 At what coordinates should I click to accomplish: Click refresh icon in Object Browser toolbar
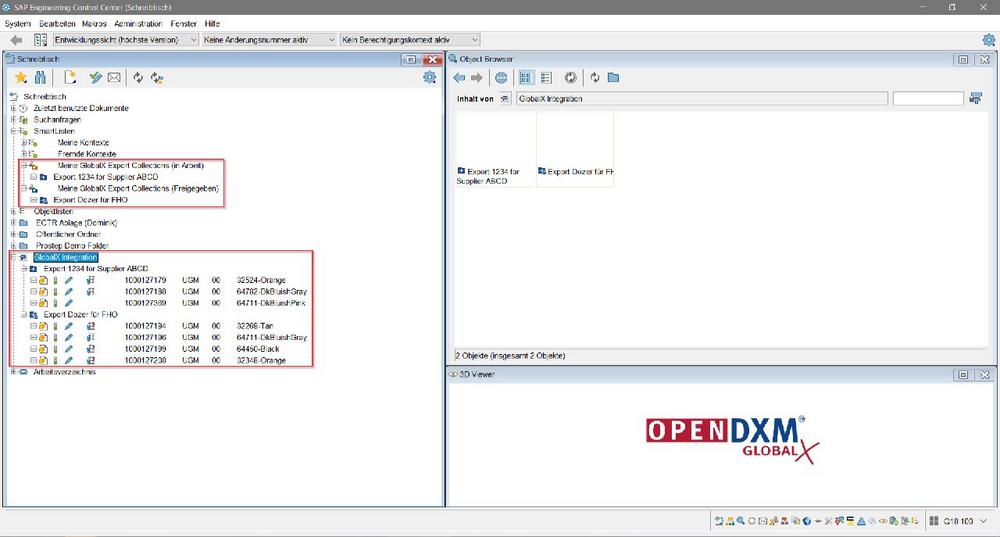pos(595,78)
